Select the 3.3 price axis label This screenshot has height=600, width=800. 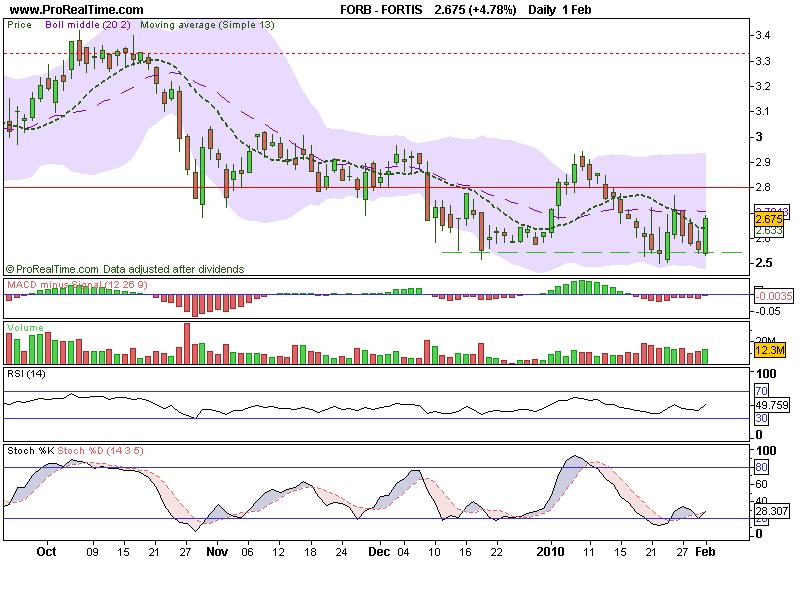coord(763,61)
